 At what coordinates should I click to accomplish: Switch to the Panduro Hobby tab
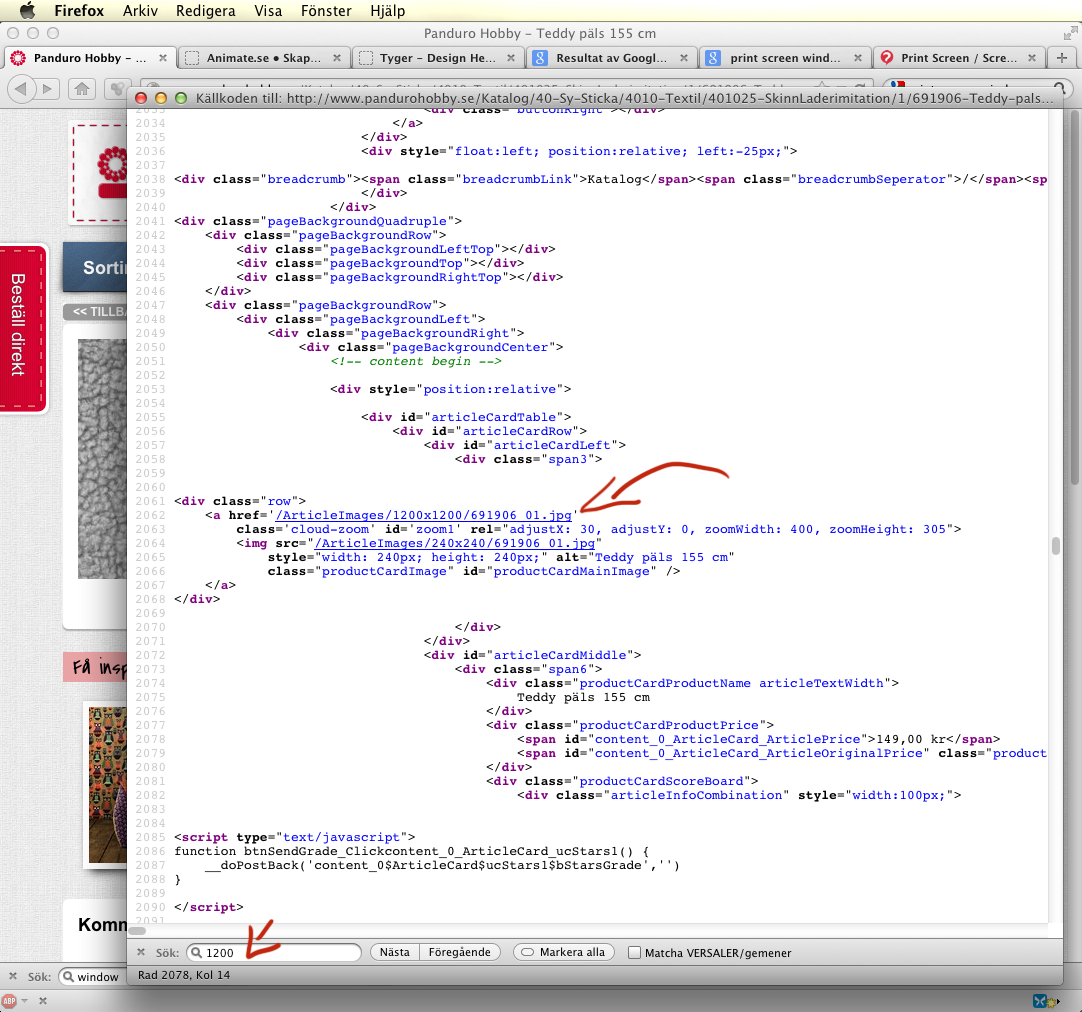[x=90, y=58]
